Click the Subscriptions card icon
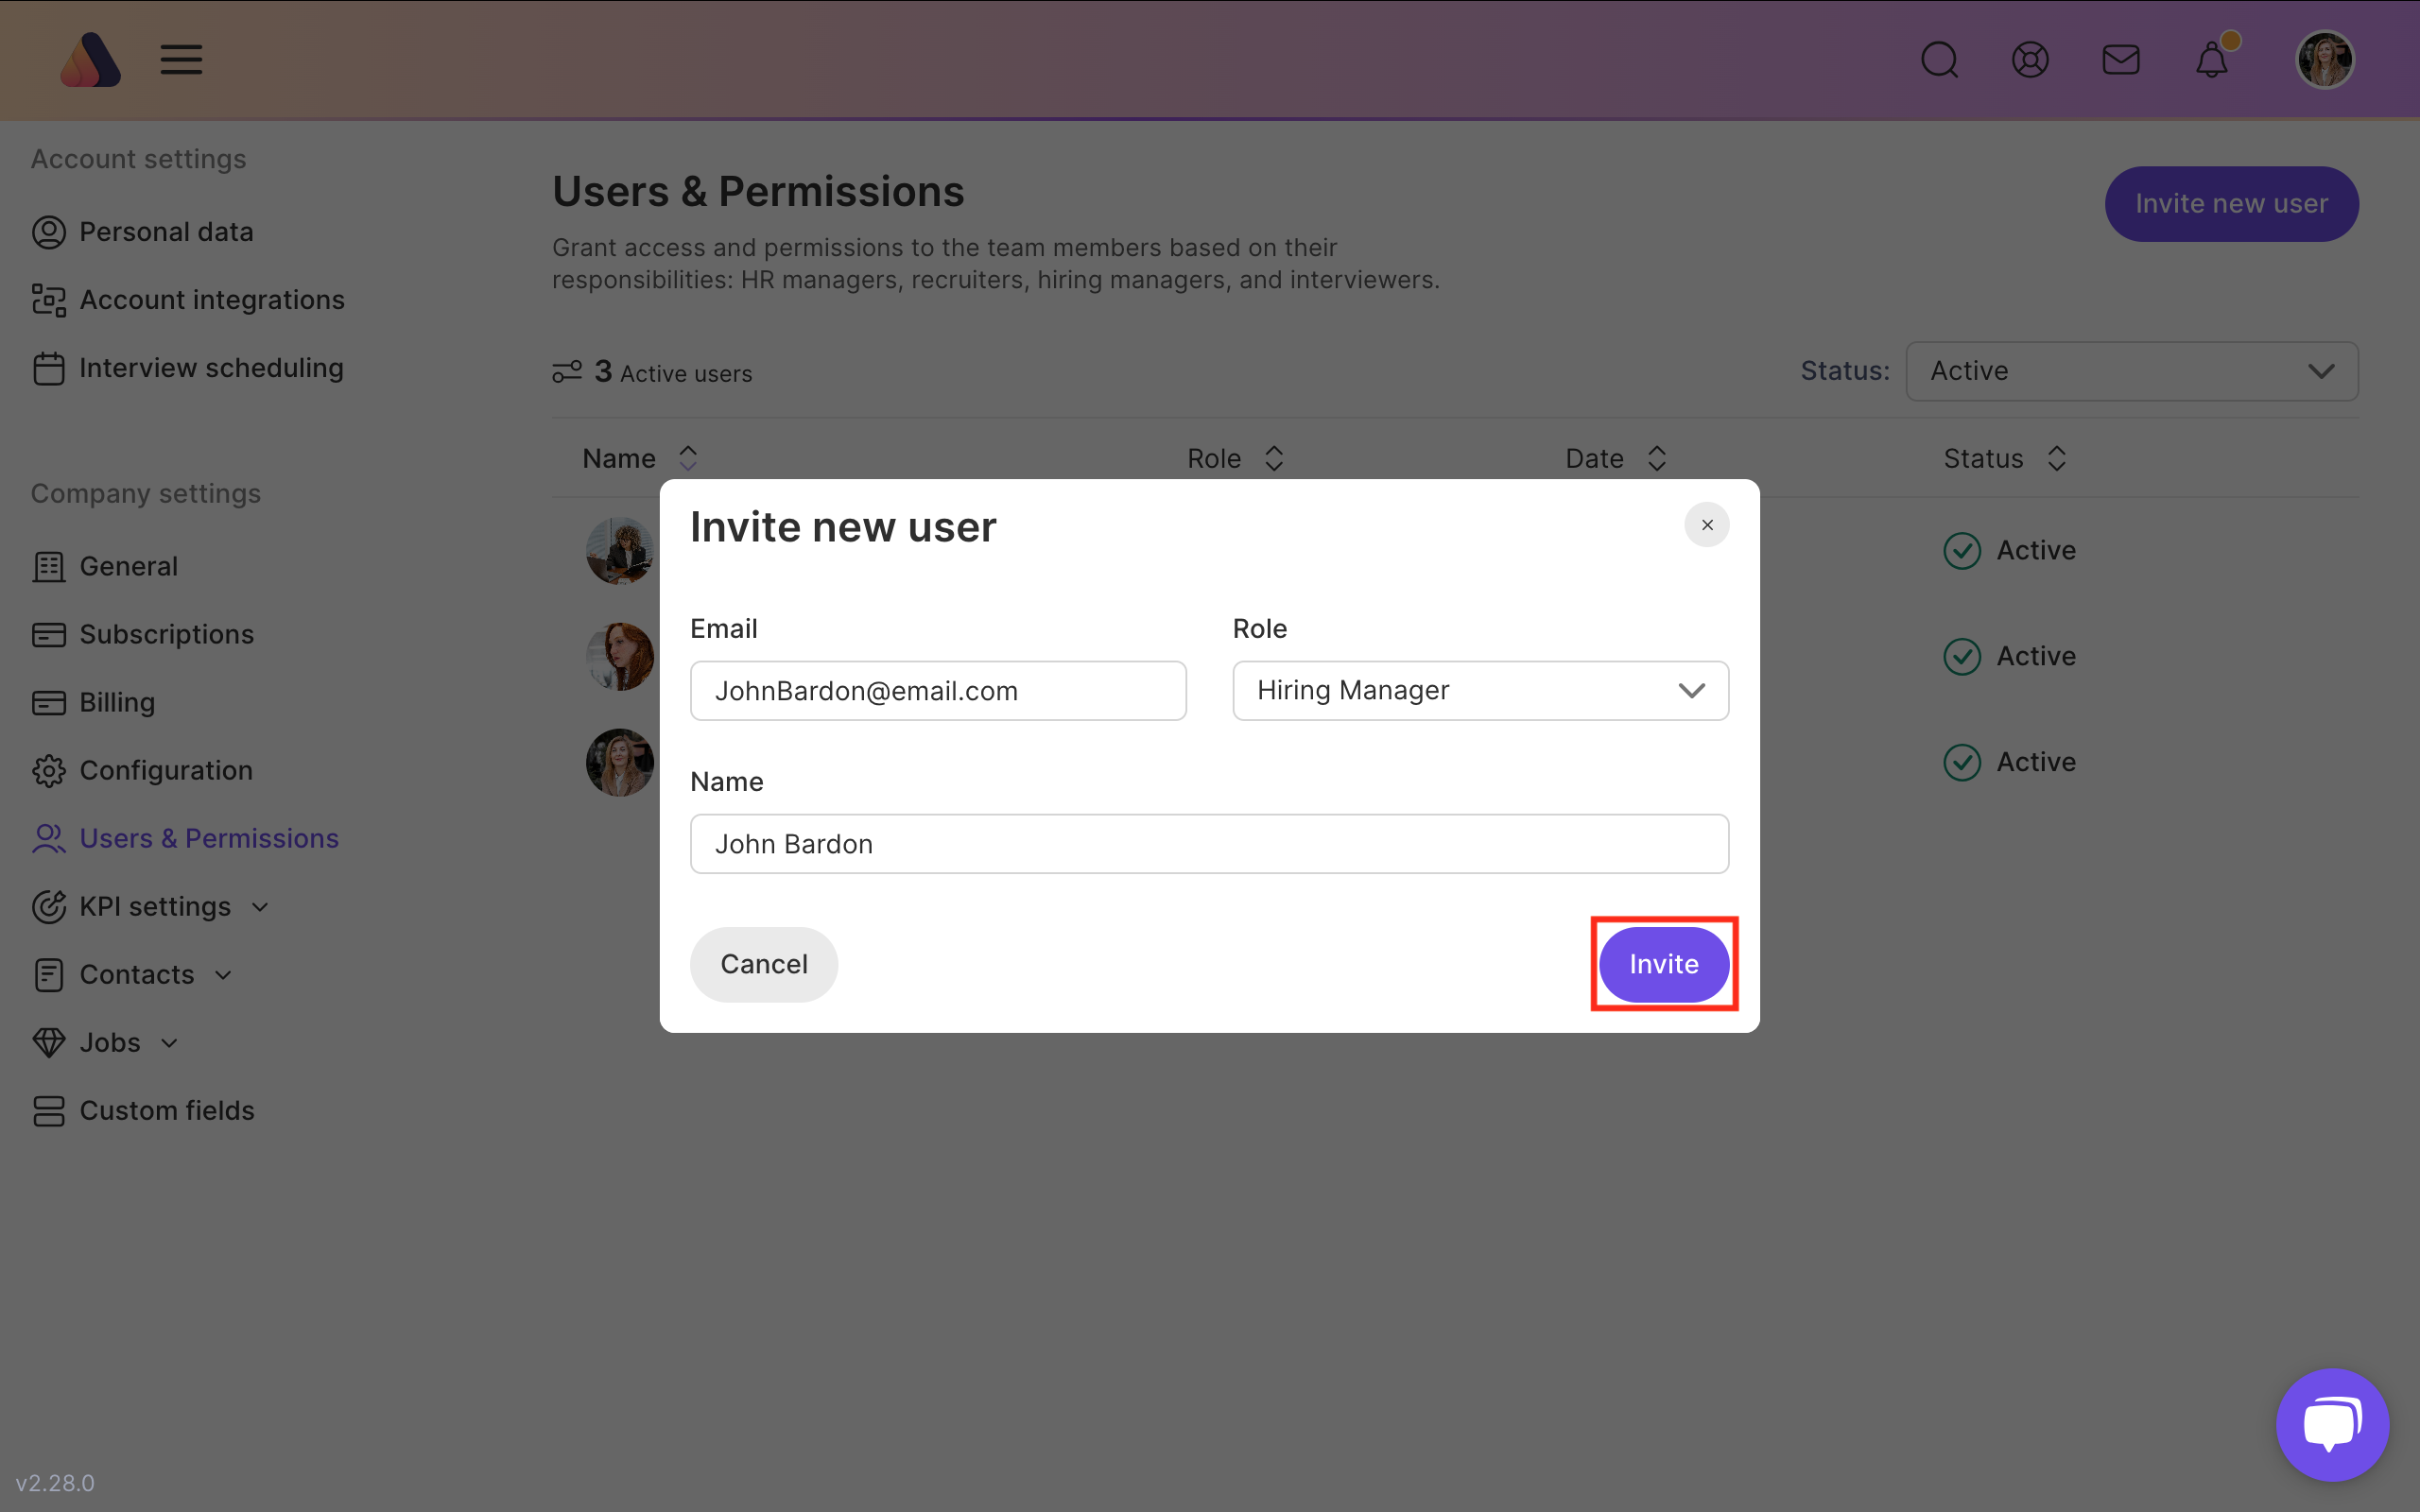 (x=48, y=634)
